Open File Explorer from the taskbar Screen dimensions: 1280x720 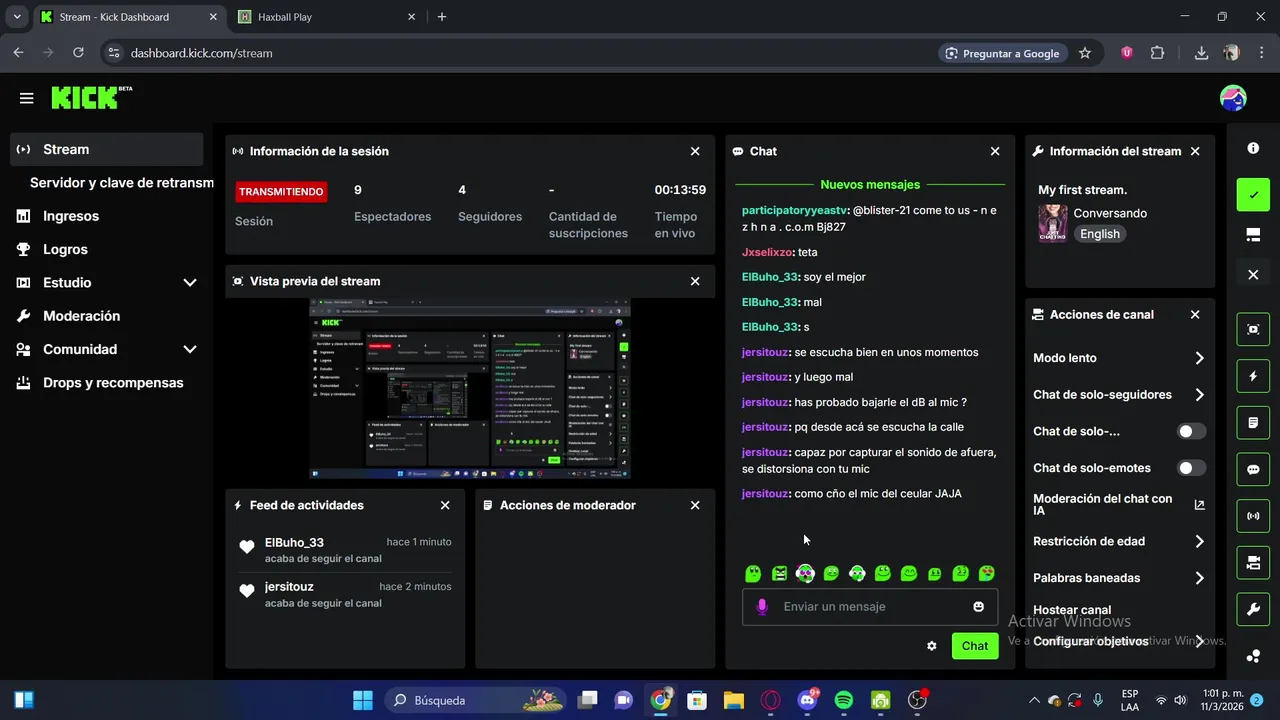coord(734,700)
